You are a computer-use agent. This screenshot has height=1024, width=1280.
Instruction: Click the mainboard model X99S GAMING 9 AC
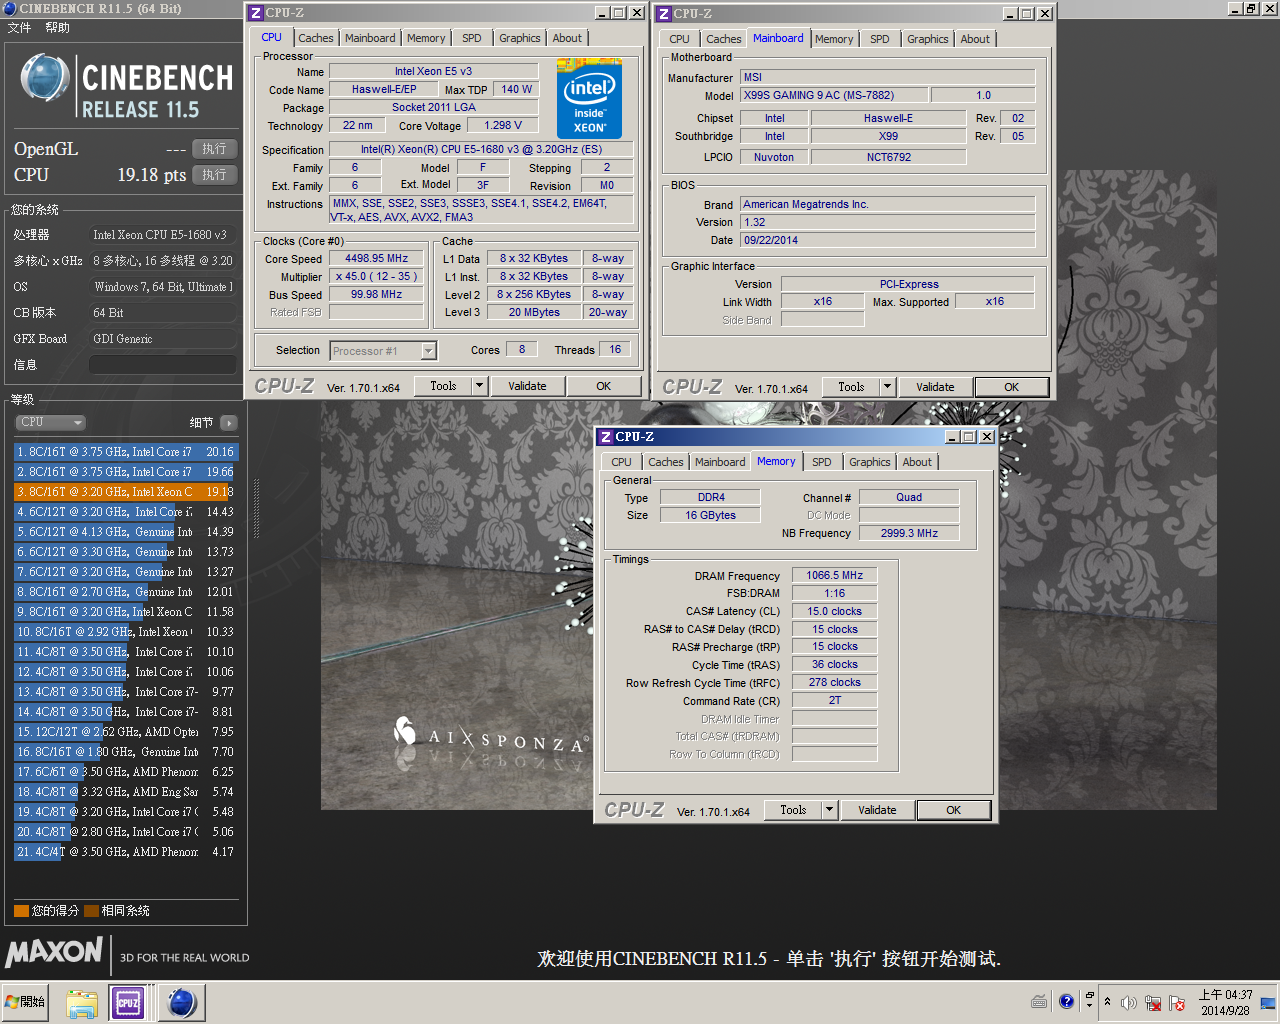click(x=835, y=96)
